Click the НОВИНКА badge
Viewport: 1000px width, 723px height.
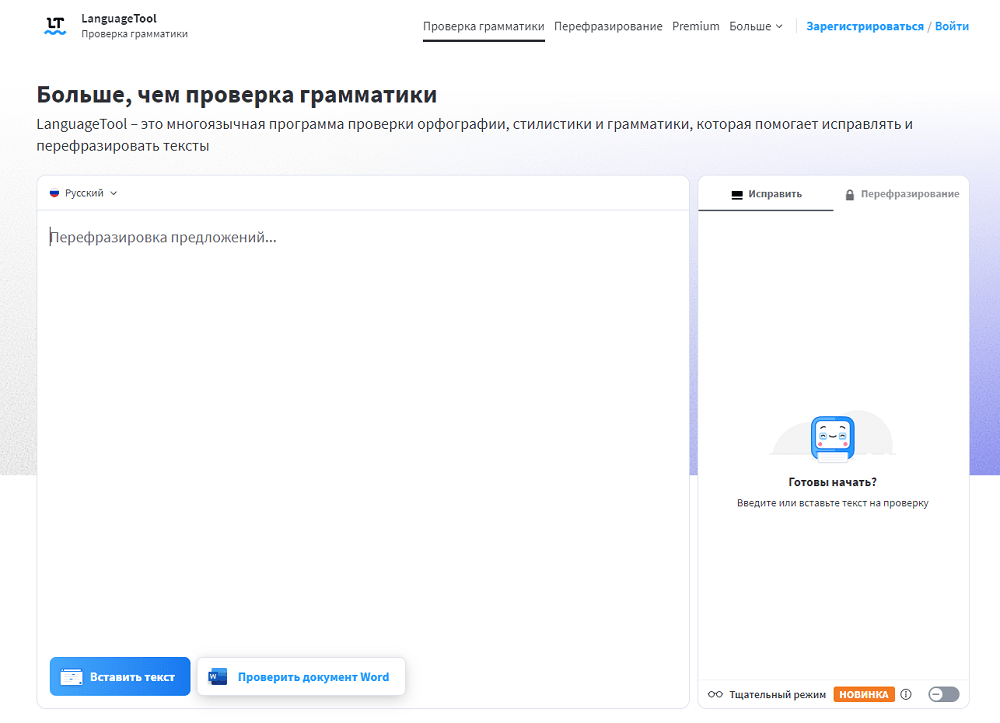[x=863, y=693]
